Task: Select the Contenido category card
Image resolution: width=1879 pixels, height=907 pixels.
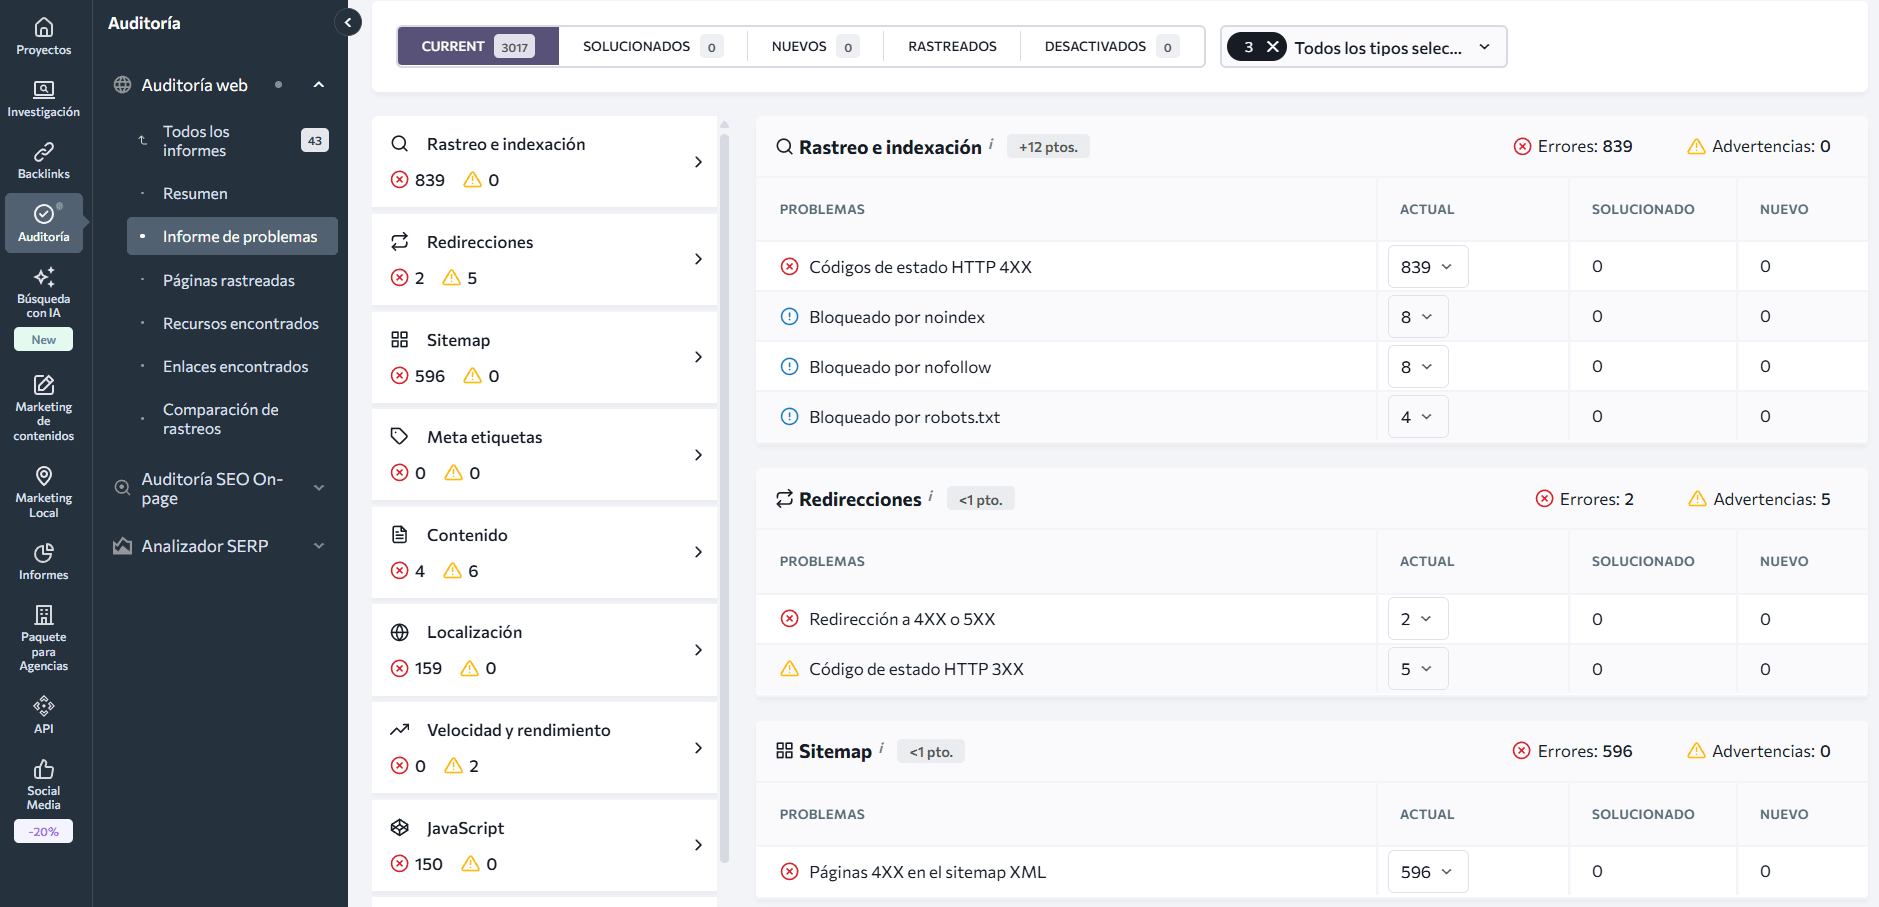Action: point(544,553)
